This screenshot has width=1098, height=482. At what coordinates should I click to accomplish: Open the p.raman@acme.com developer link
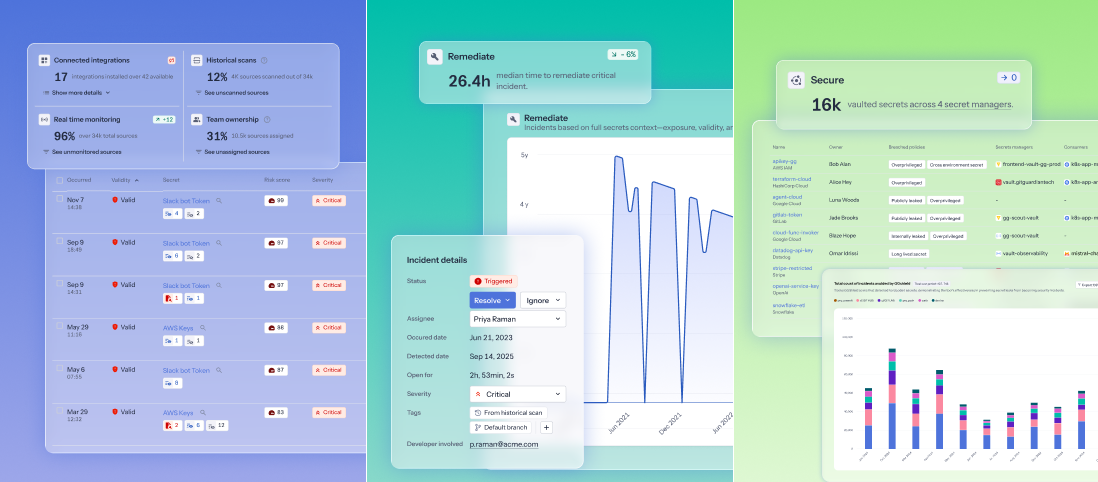[x=503, y=444]
